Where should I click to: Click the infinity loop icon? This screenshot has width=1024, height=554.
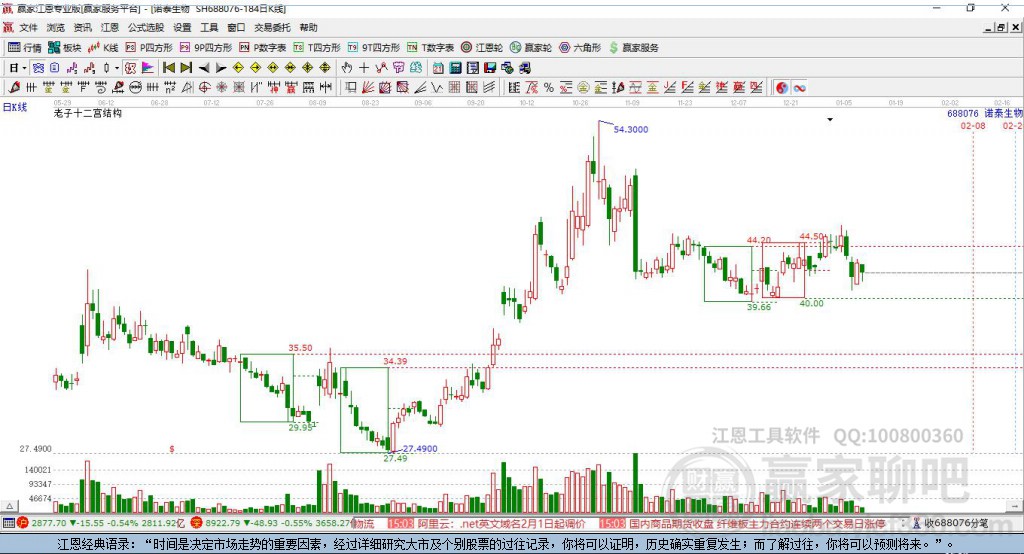pyautogui.click(x=799, y=88)
